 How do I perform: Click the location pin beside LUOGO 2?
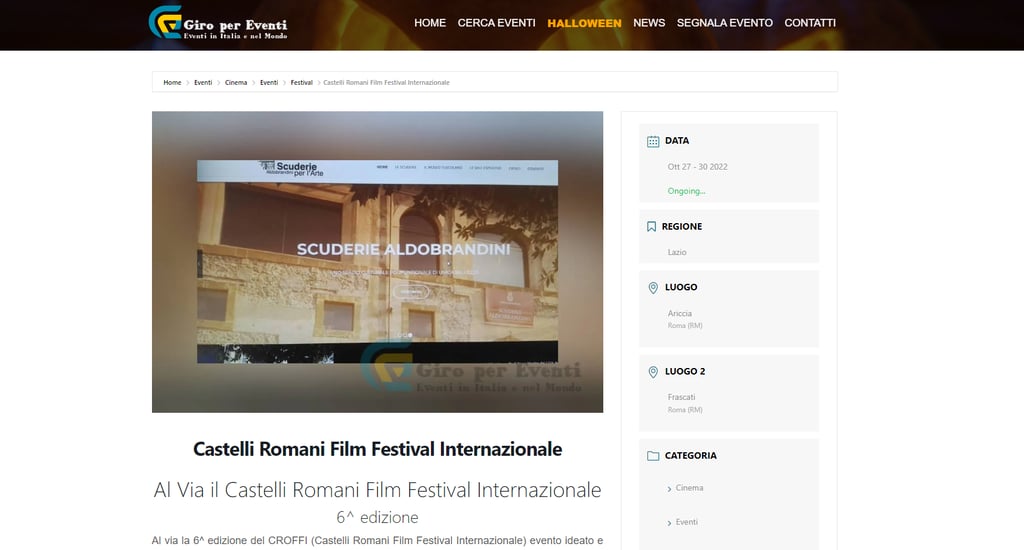[653, 372]
